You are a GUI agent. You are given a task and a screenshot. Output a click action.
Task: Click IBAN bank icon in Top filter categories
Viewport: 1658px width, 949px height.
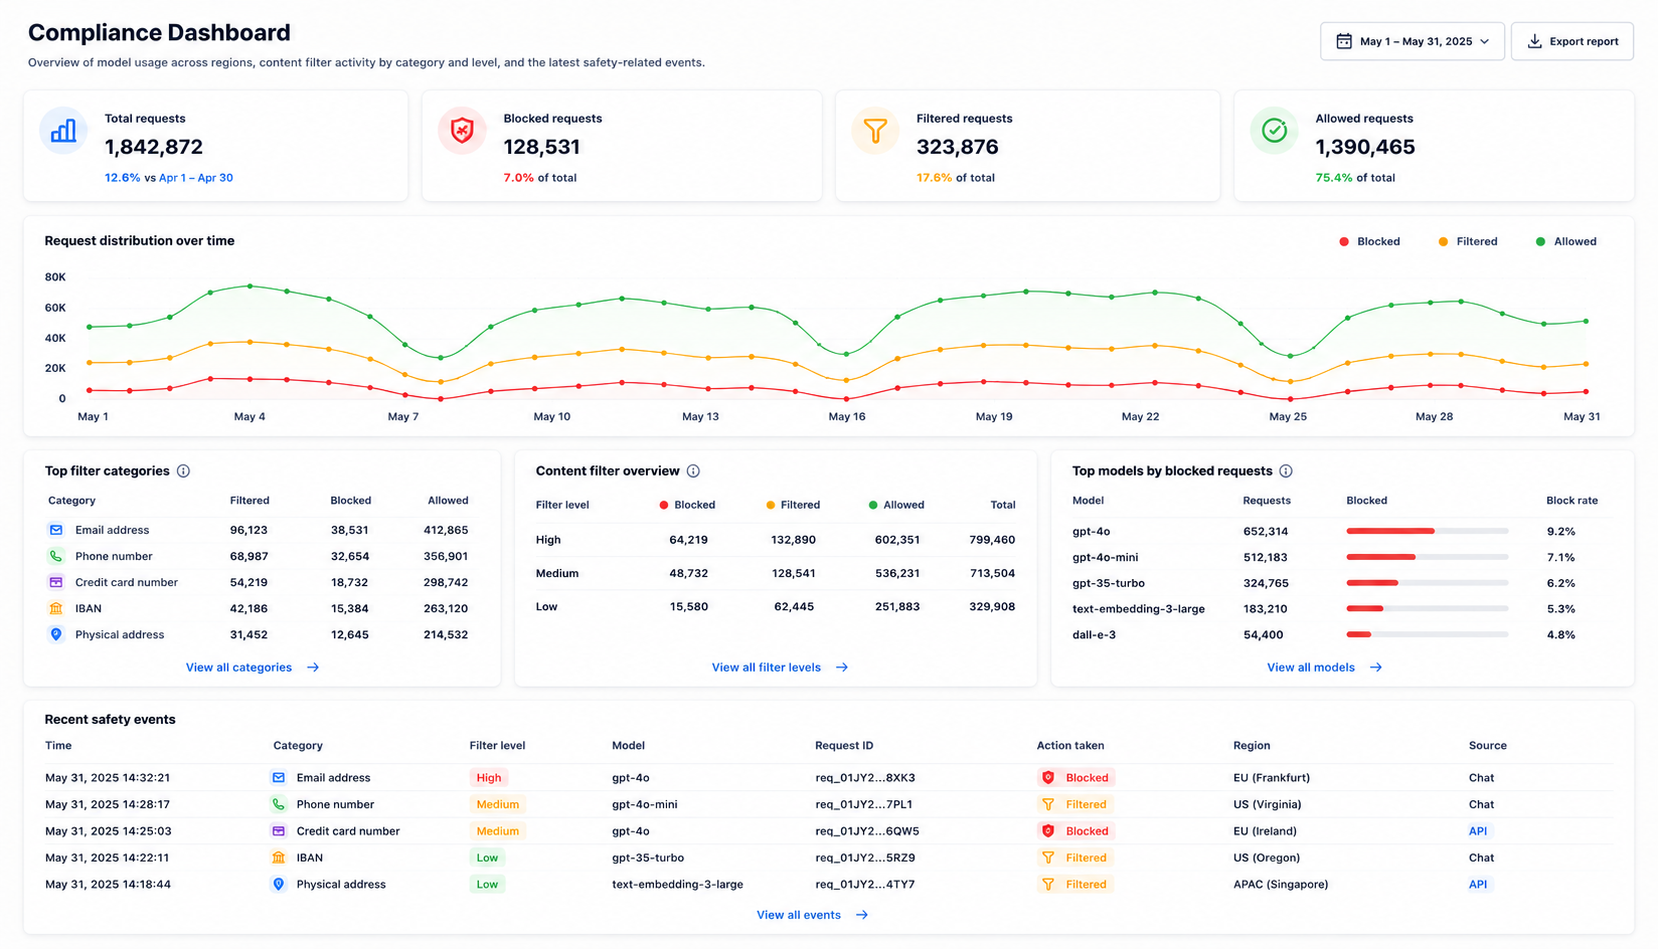coord(56,608)
